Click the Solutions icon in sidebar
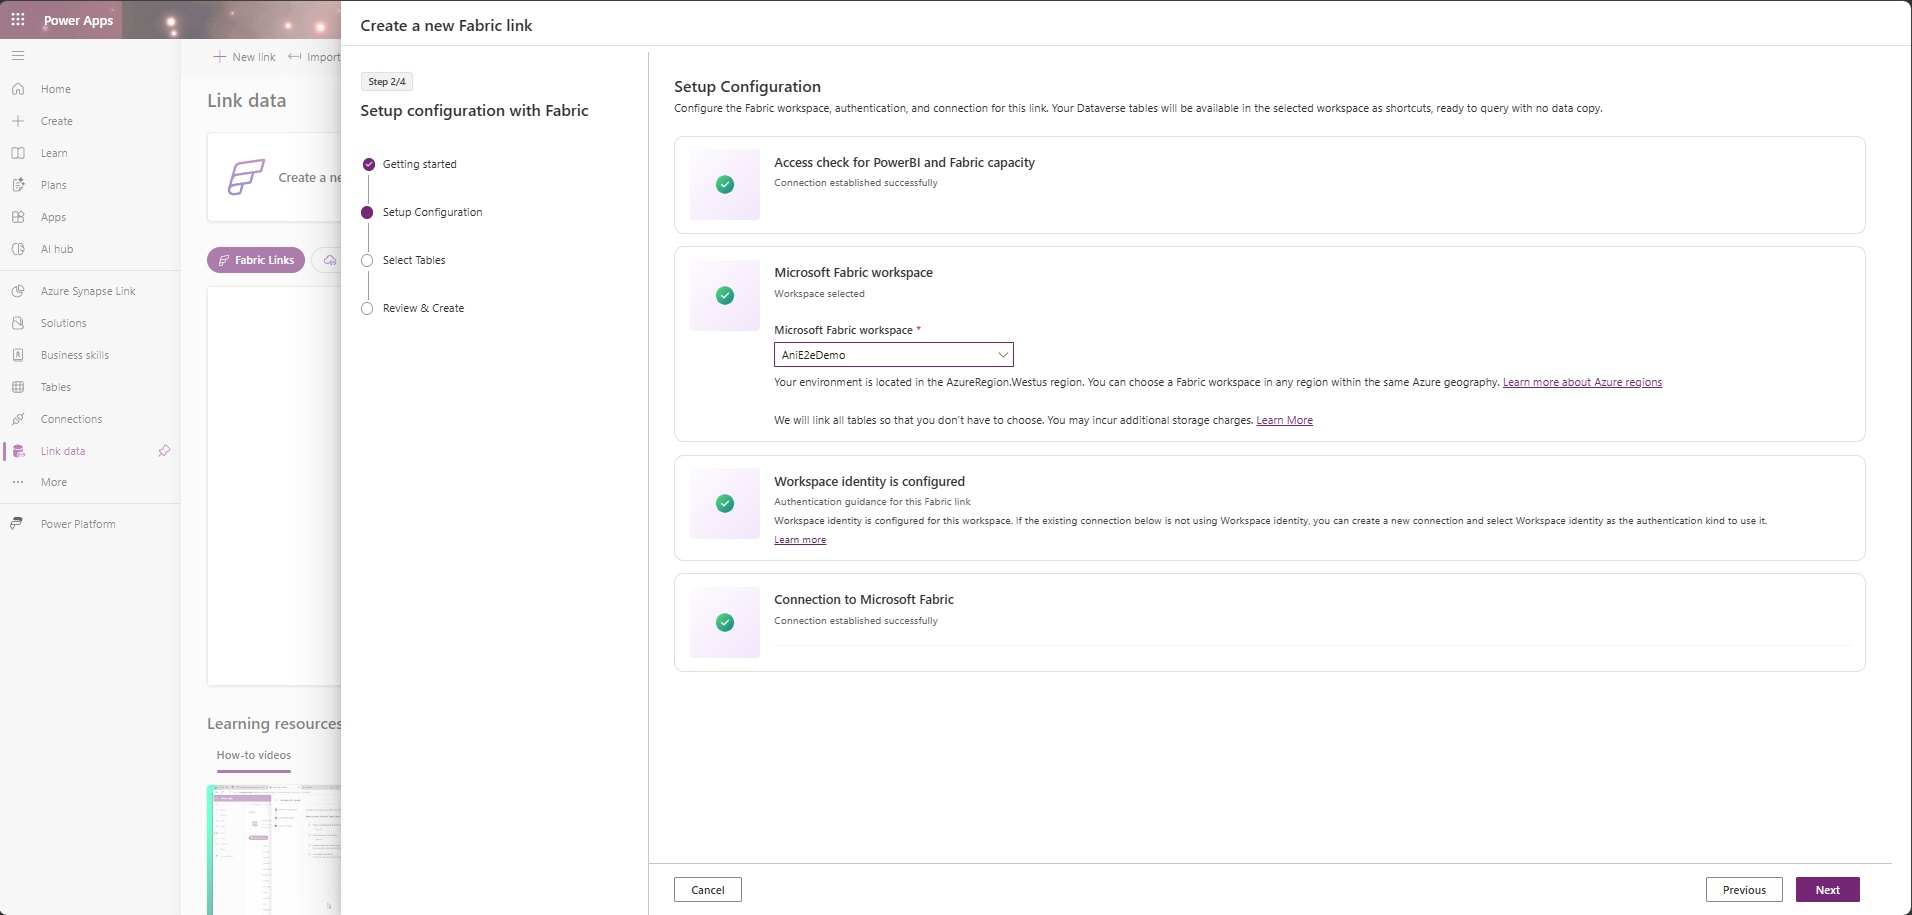This screenshot has width=1912, height=915. click(18, 323)
